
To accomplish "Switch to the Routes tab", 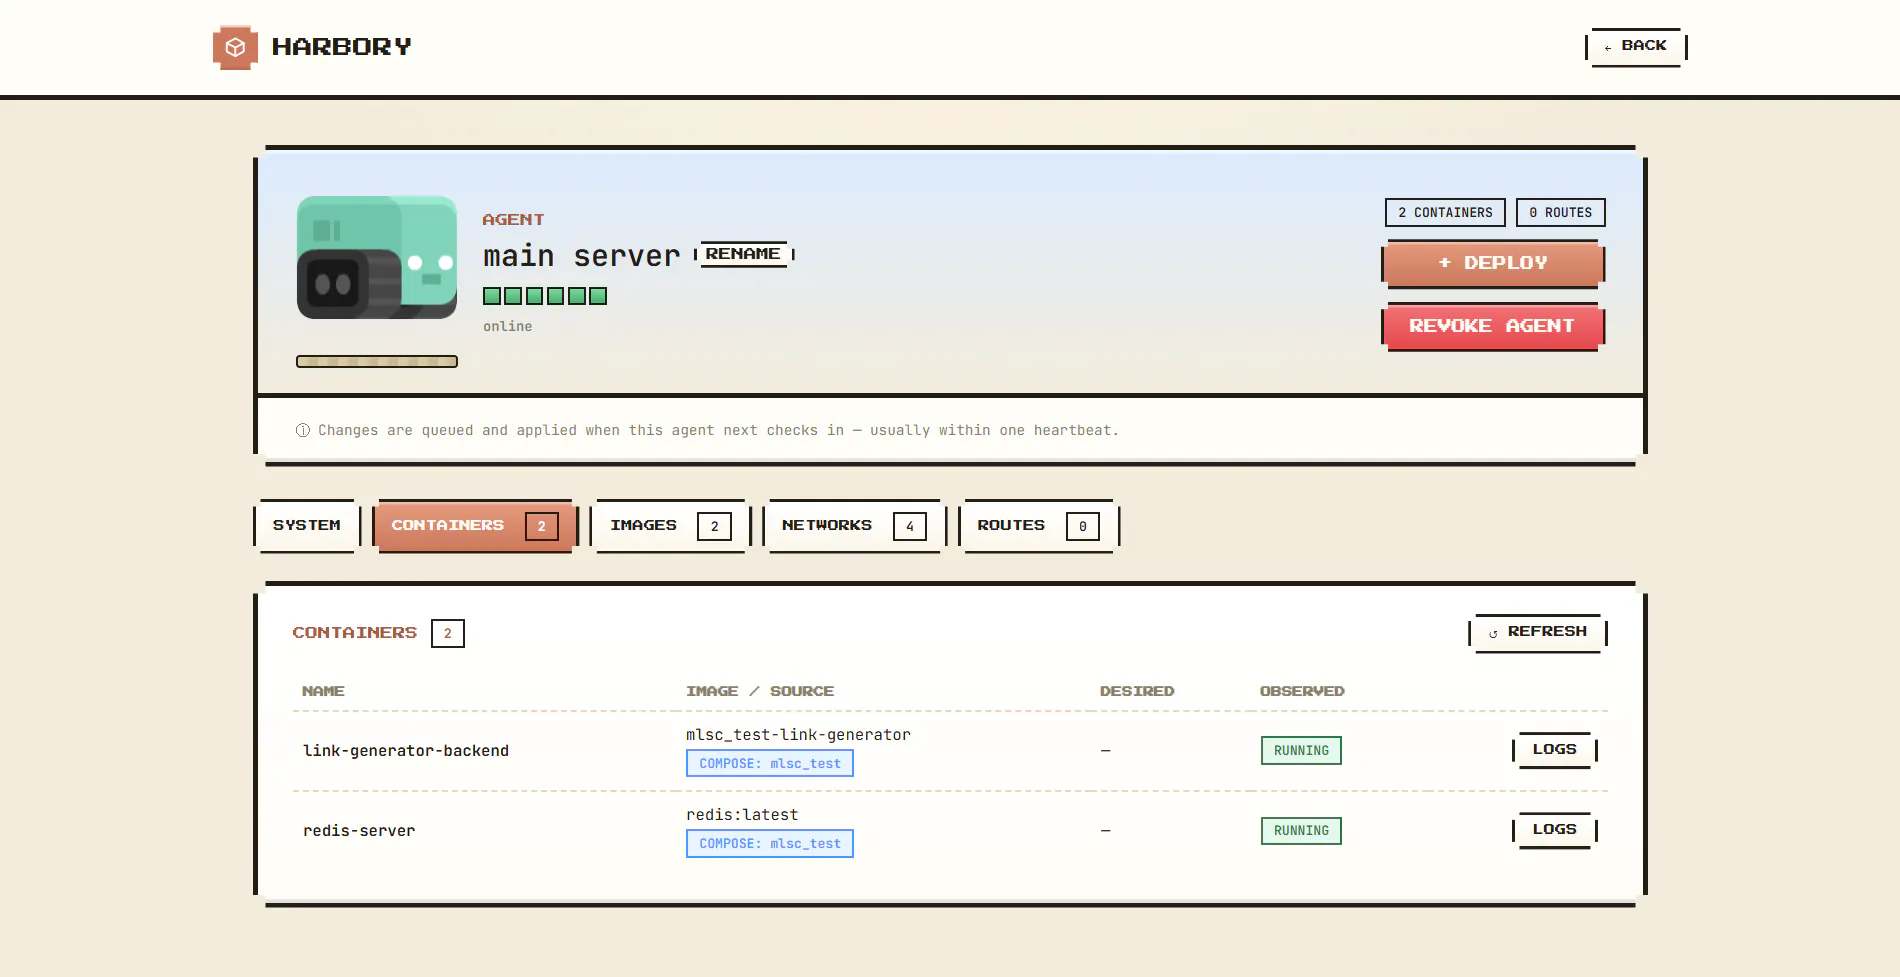I will point(1039,526).
